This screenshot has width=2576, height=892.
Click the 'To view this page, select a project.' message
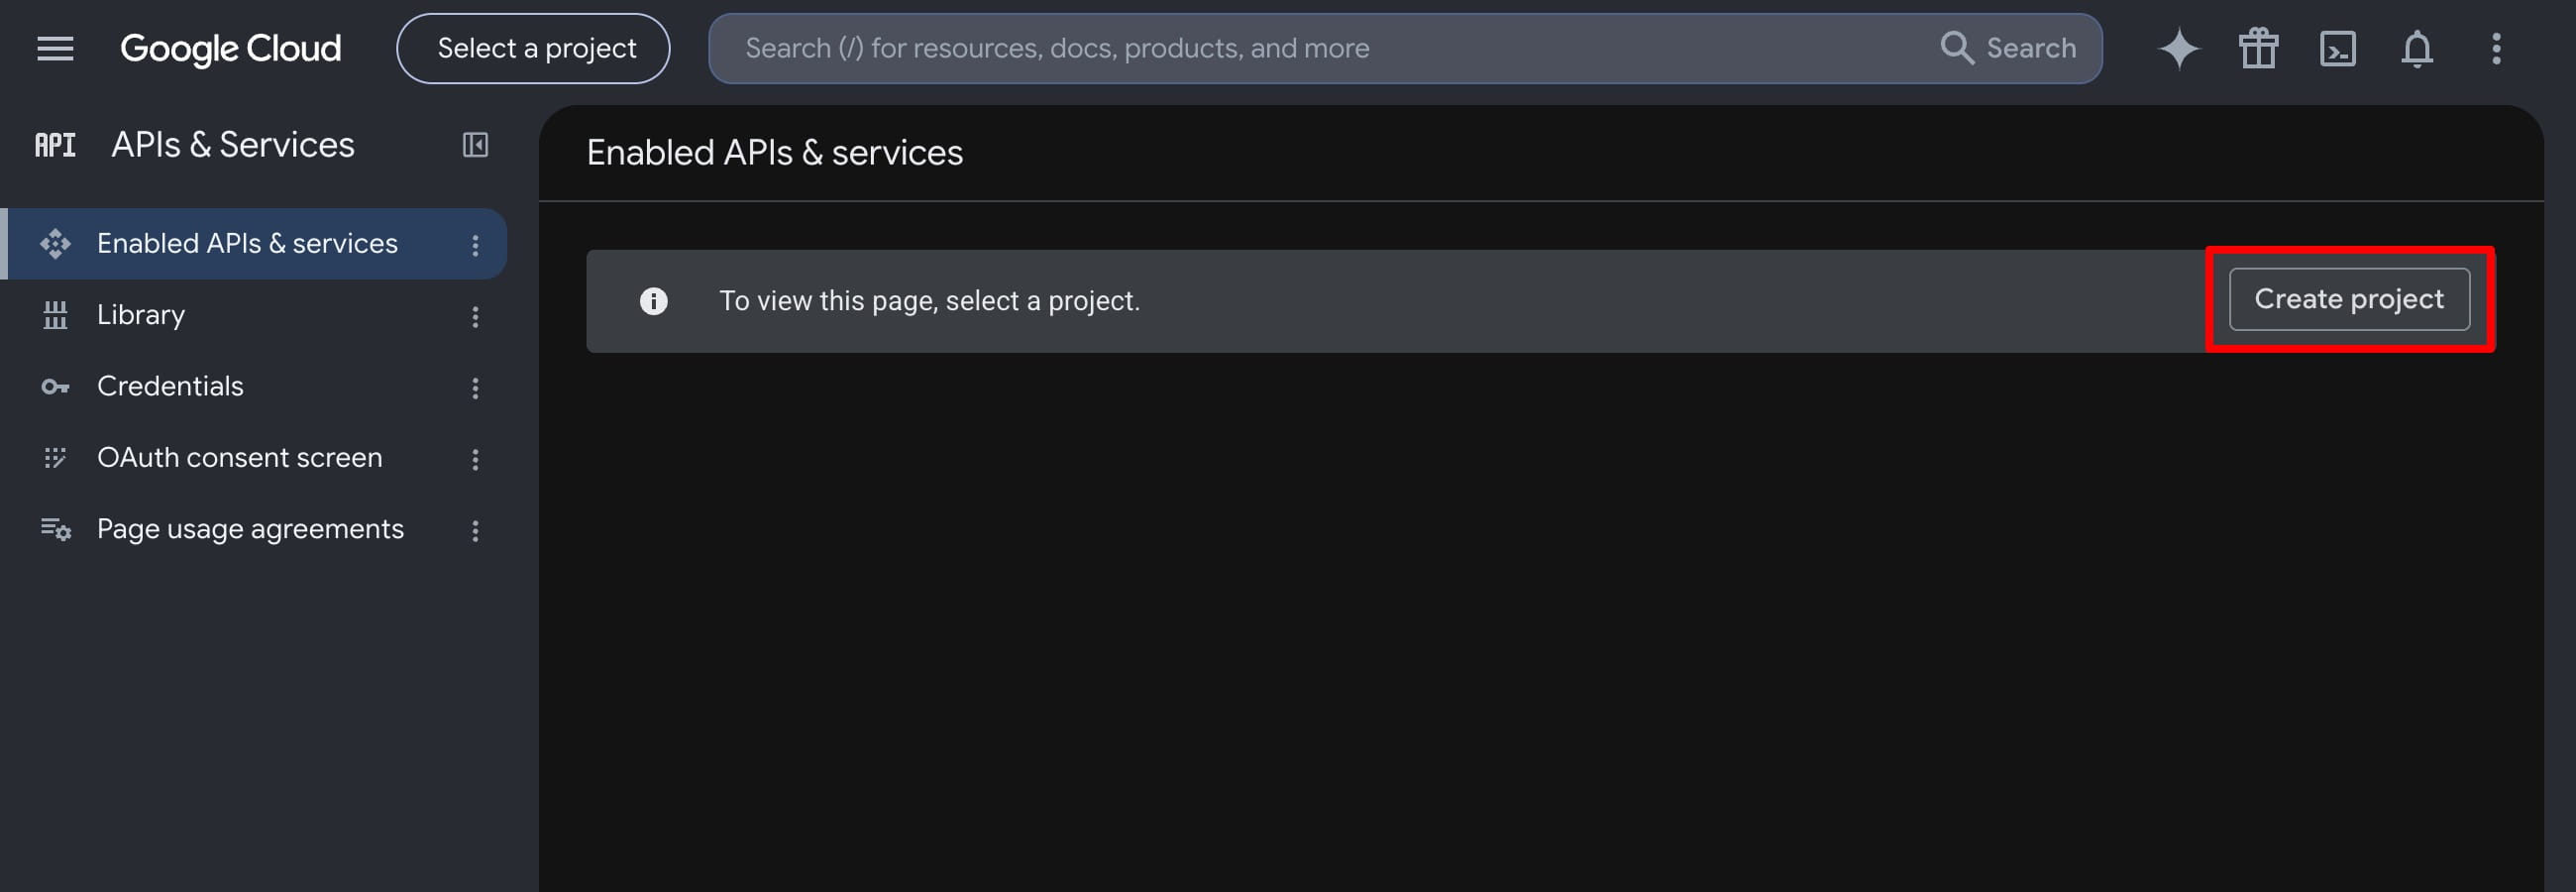pos(930,301)
